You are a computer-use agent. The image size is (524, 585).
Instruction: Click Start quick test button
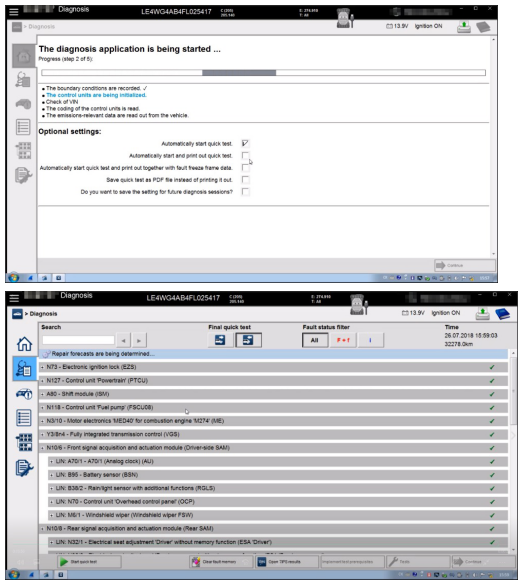[x=89, y=561]
